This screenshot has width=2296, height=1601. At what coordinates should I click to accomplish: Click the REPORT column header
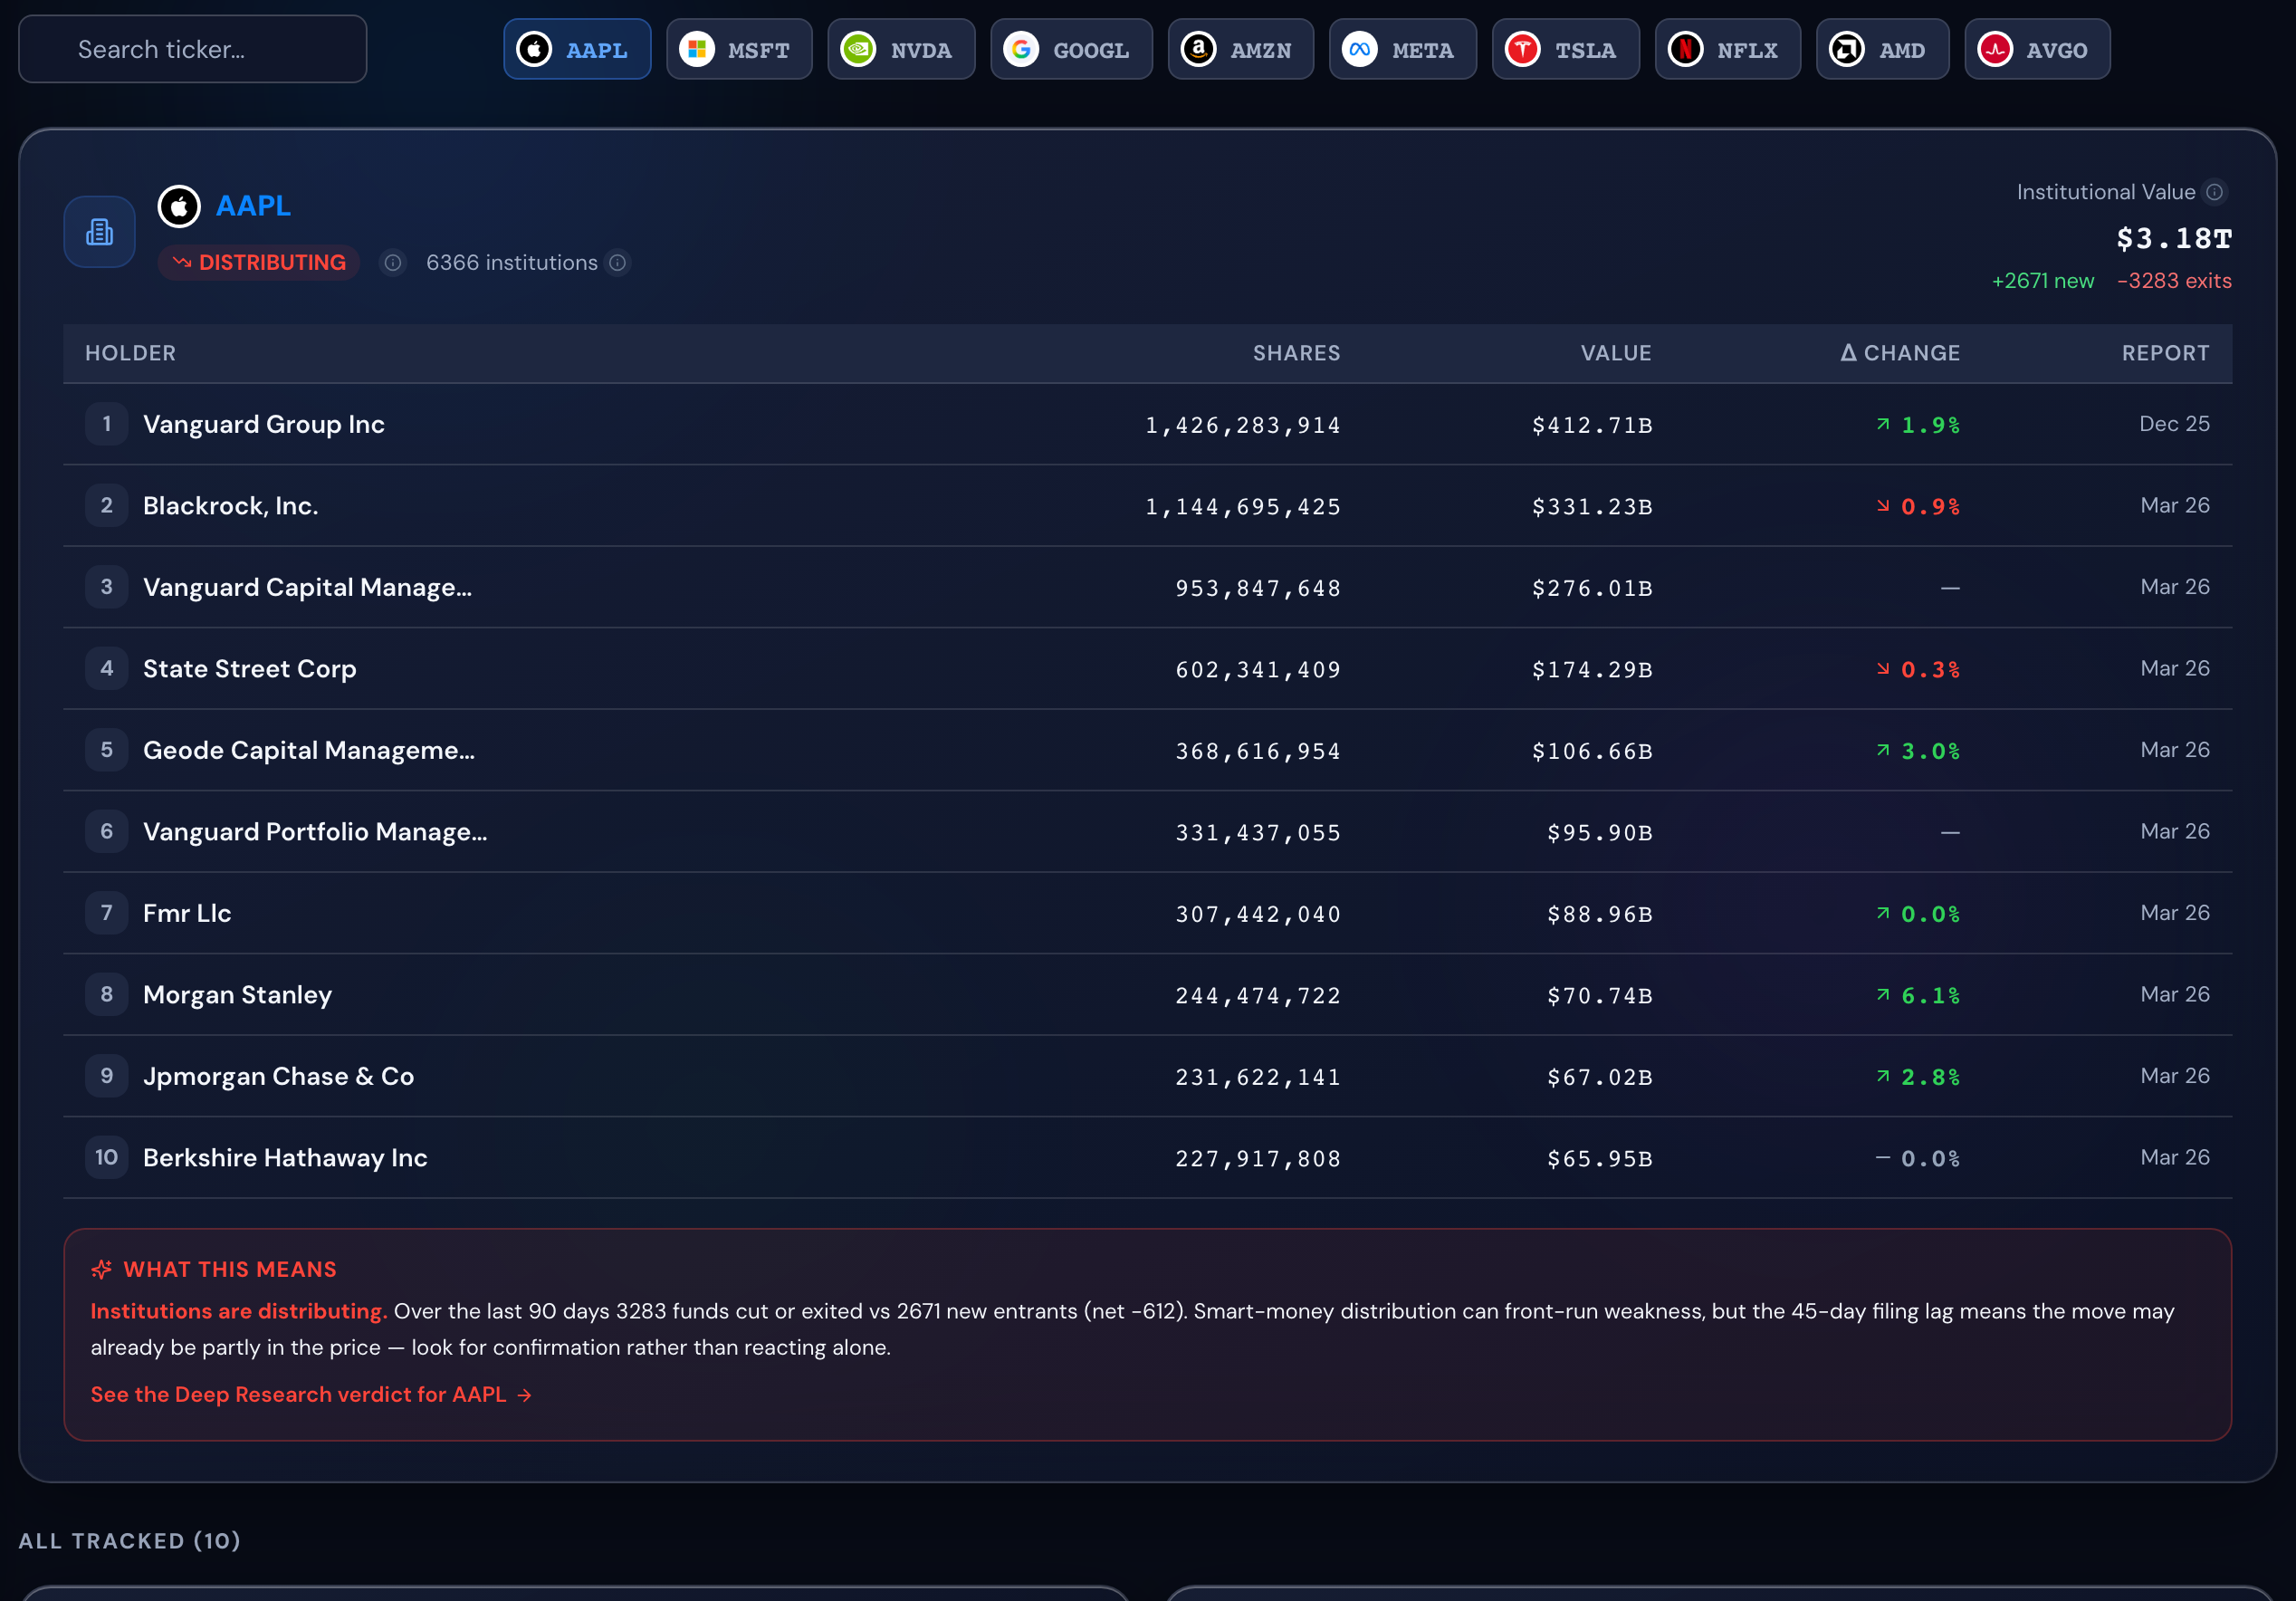tap(2165, 353)
